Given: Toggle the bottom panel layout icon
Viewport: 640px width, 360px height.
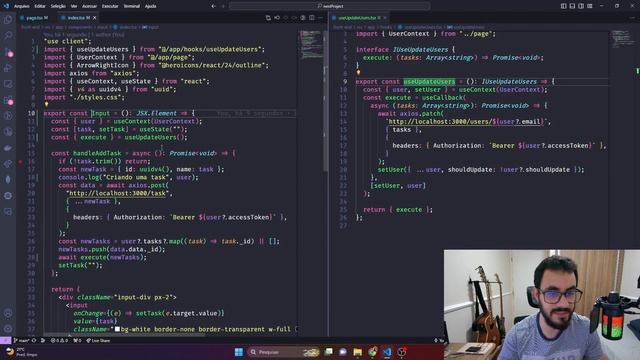Looking at the screenshot, I should point(572,6).
